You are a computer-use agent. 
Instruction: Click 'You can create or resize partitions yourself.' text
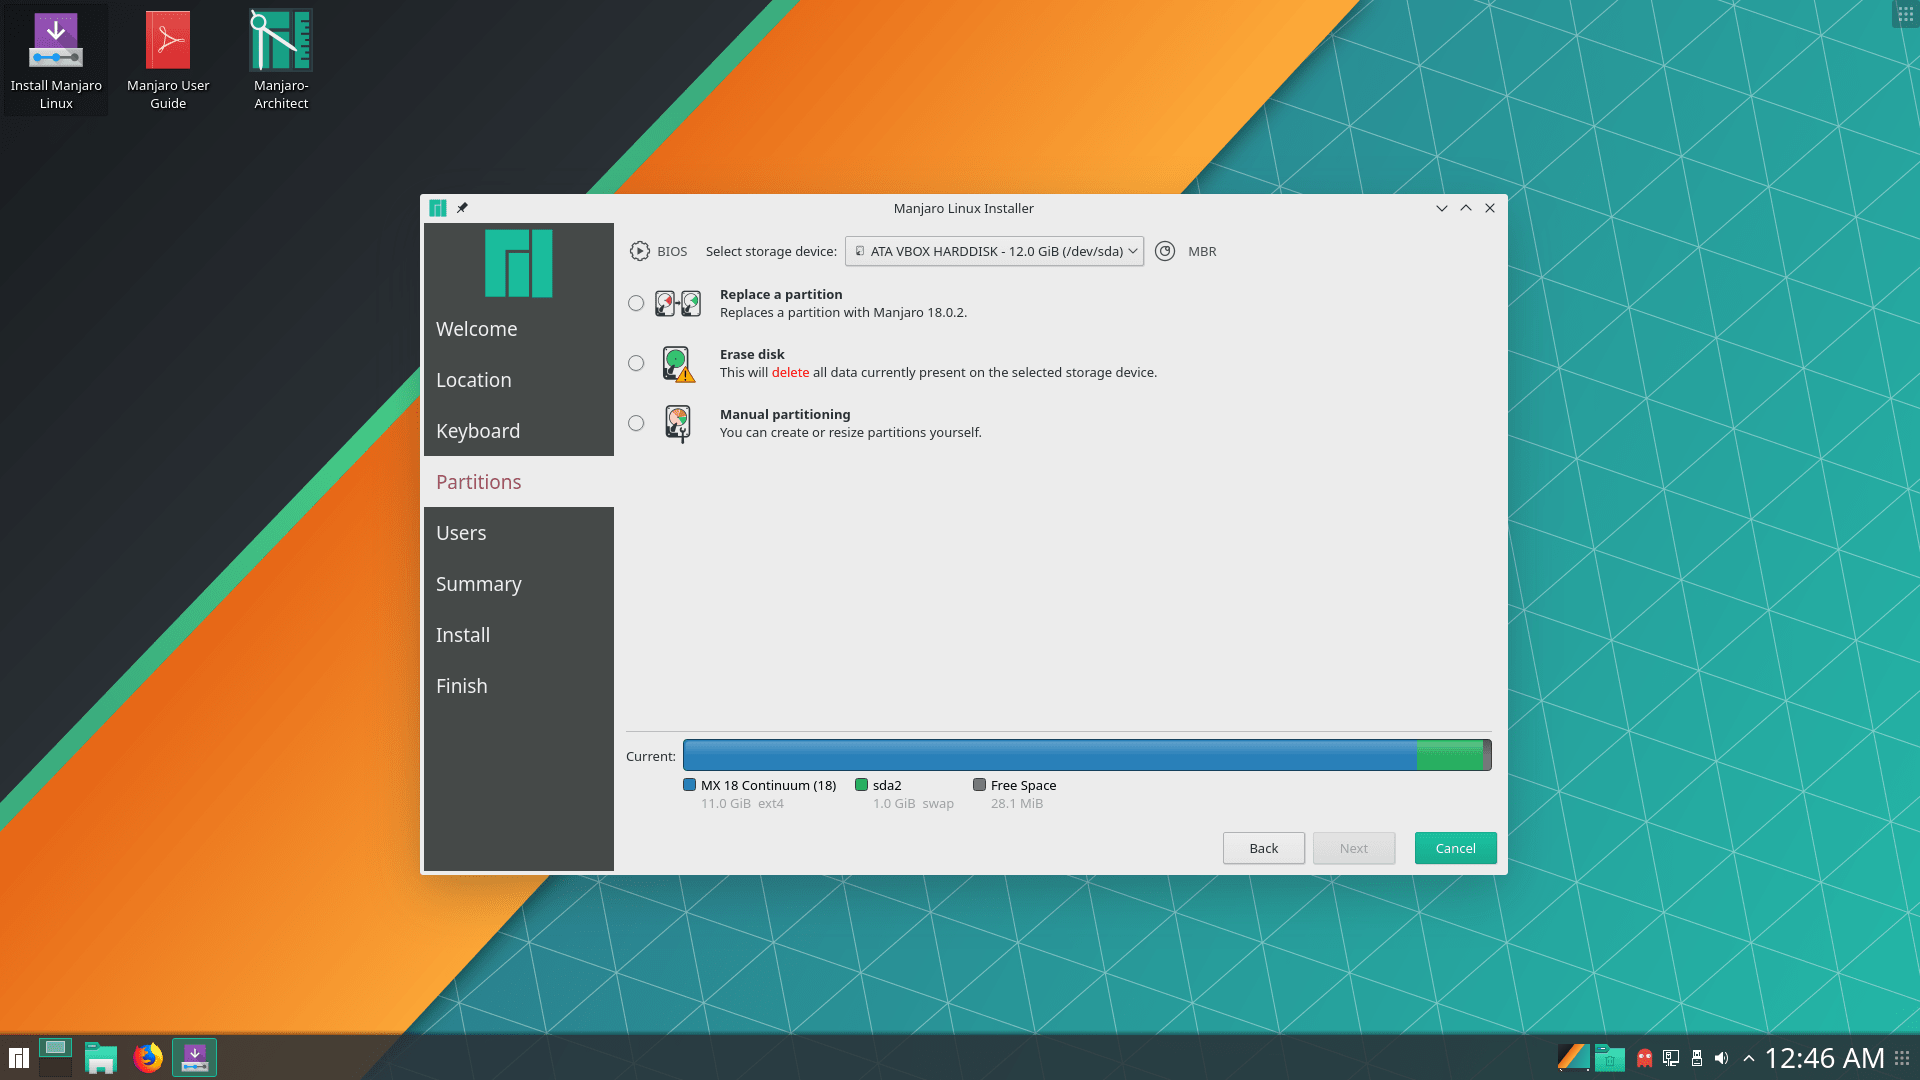point(850,432)
